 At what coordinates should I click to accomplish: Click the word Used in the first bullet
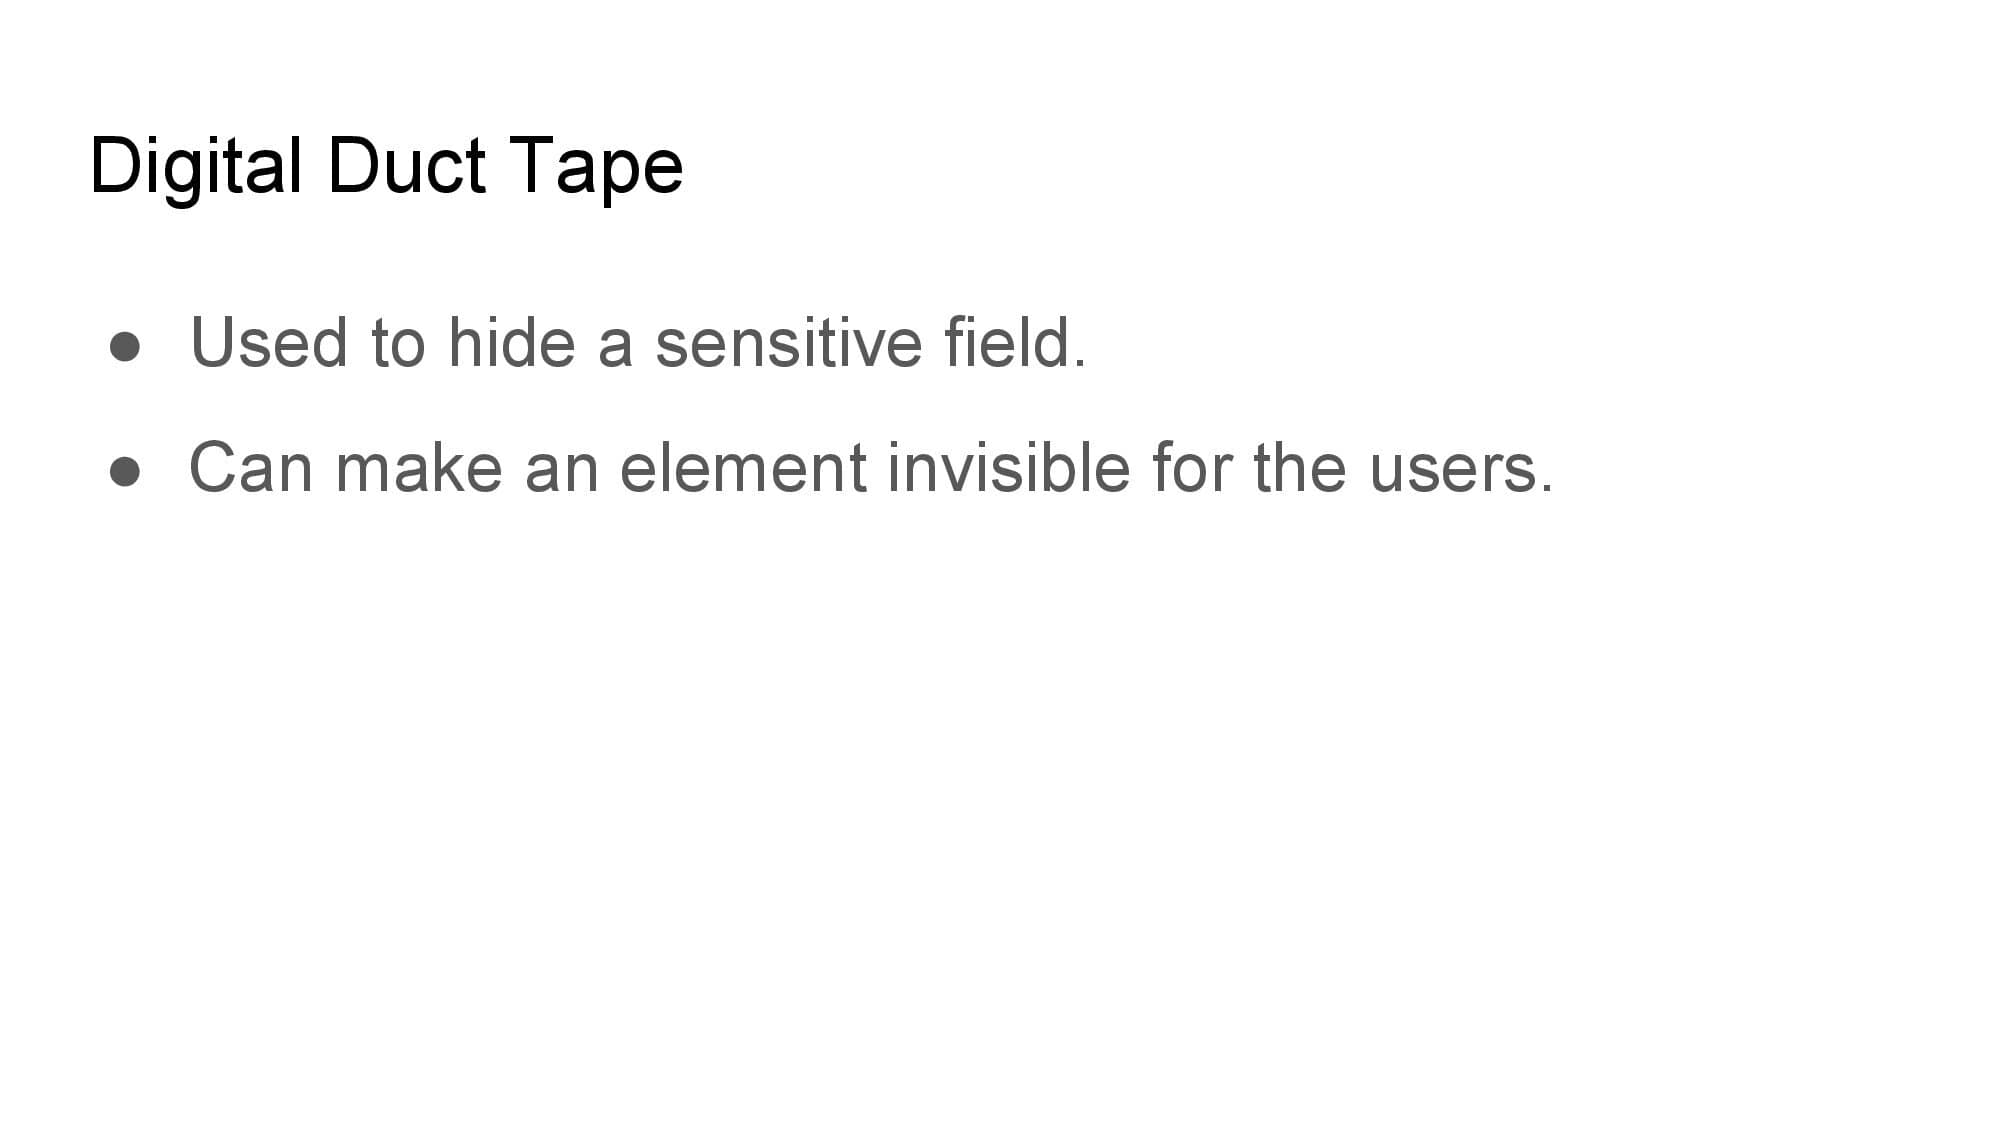click(269, 342)
